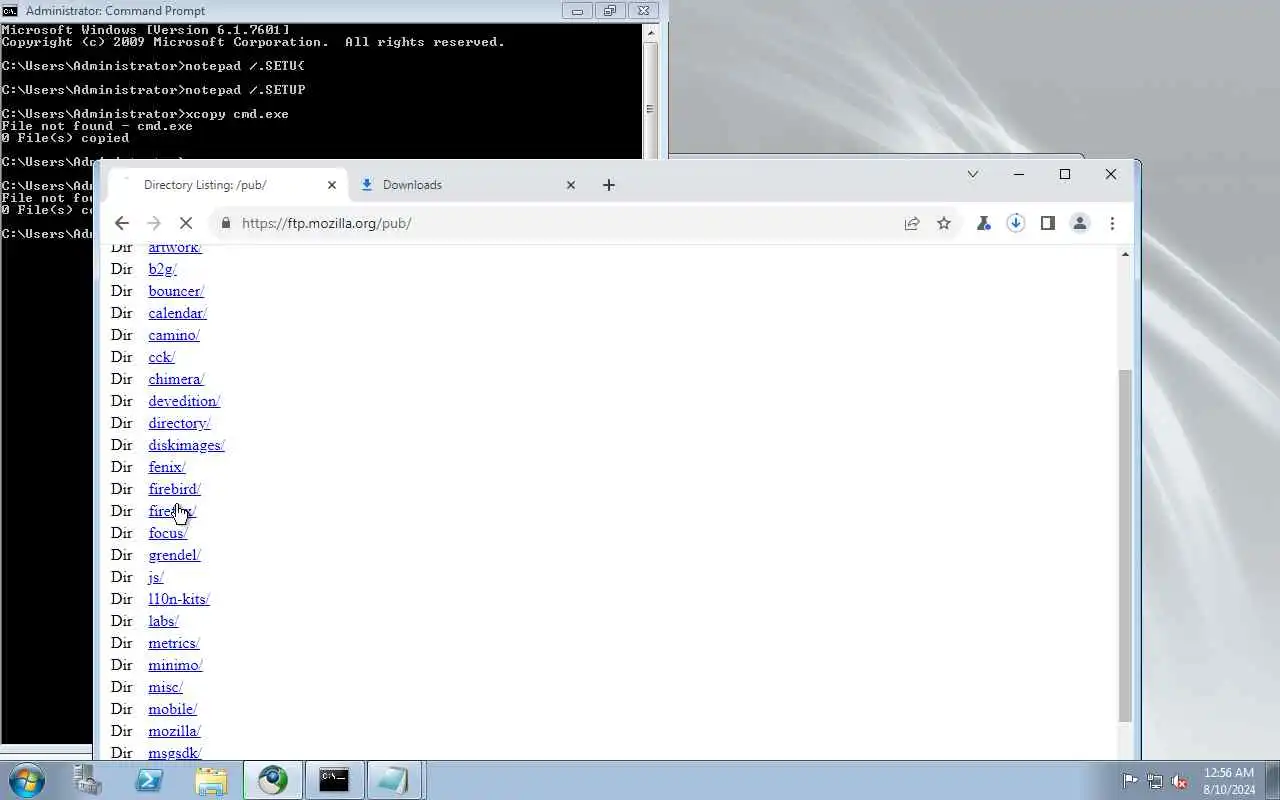Go back using Chrome's back arrow
This screenshot has height=800, width=1280.
[x=122, y=223]
